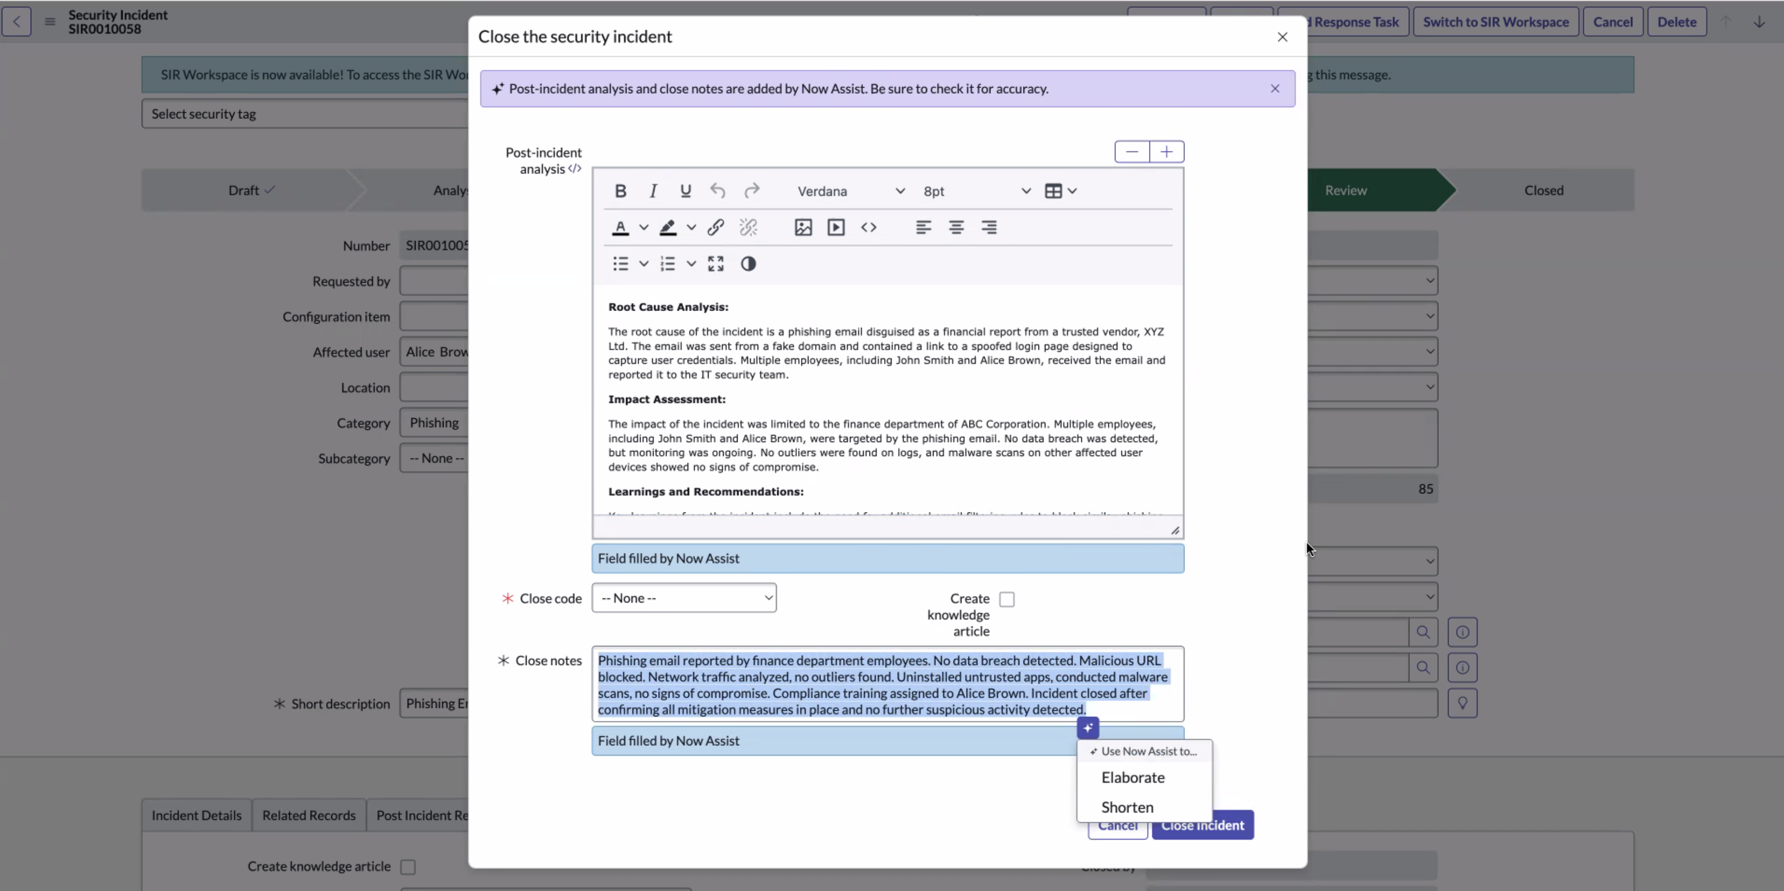Center align the text
Viewport: 1784px width, 891px height.
[956, 228]
